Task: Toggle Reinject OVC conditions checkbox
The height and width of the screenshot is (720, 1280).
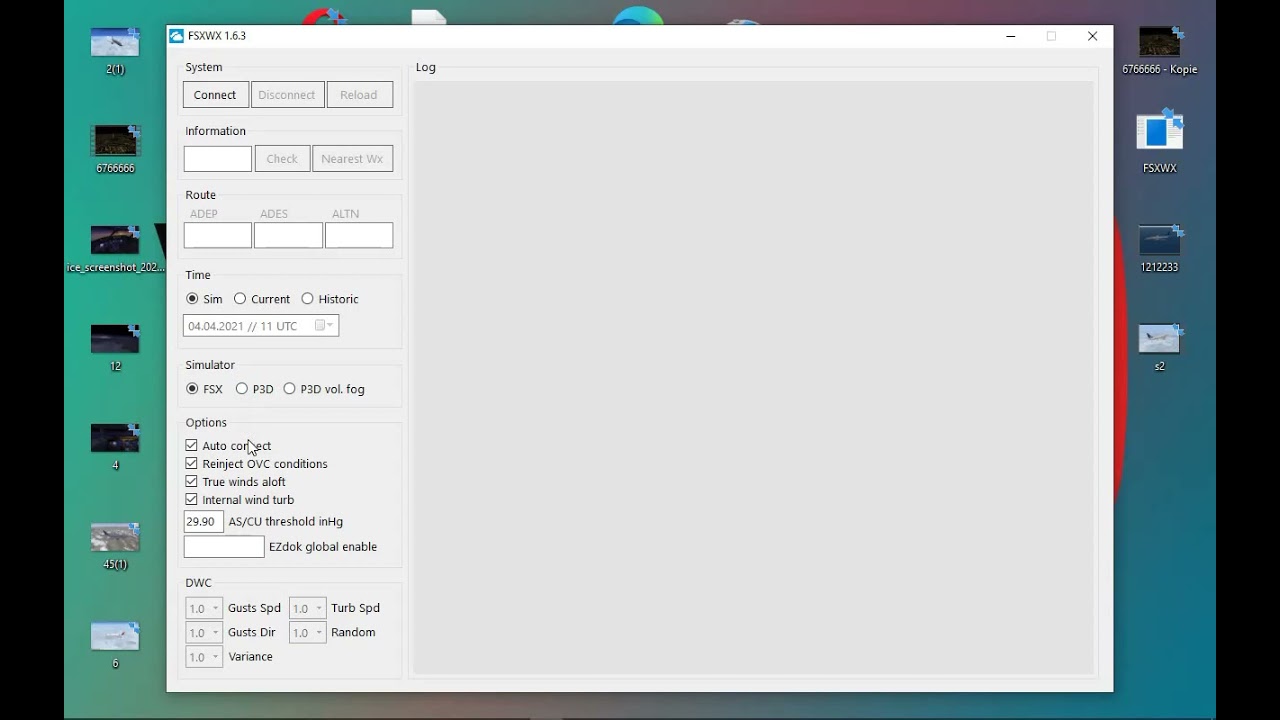Action: click(x=192, y=464)
